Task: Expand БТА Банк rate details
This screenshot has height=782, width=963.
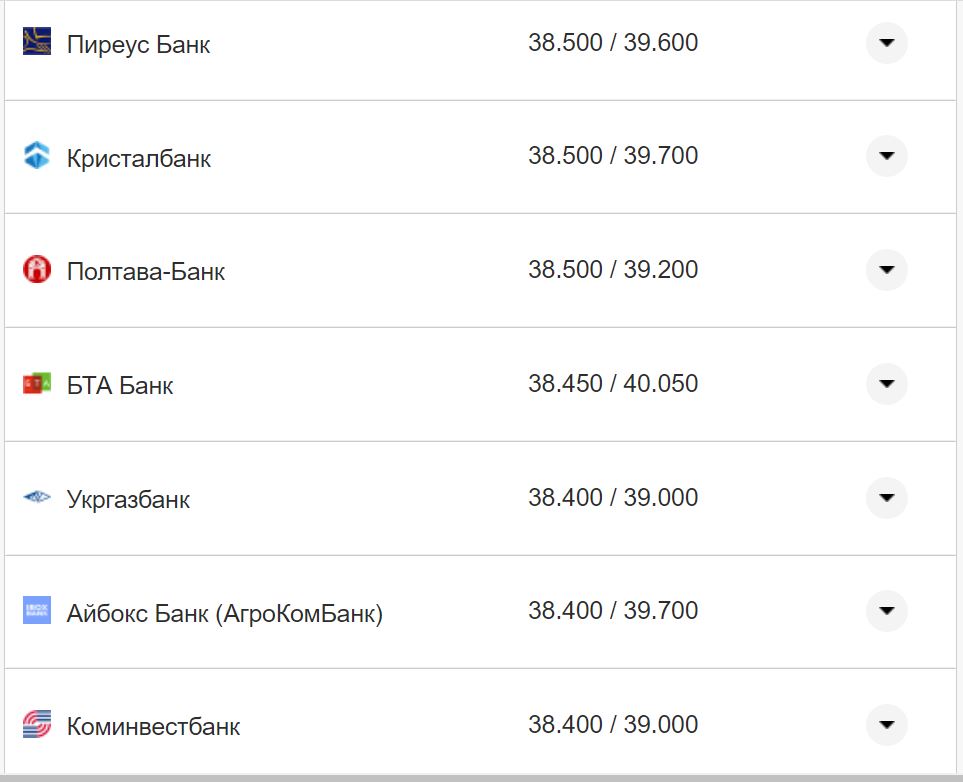Action: 886,384
